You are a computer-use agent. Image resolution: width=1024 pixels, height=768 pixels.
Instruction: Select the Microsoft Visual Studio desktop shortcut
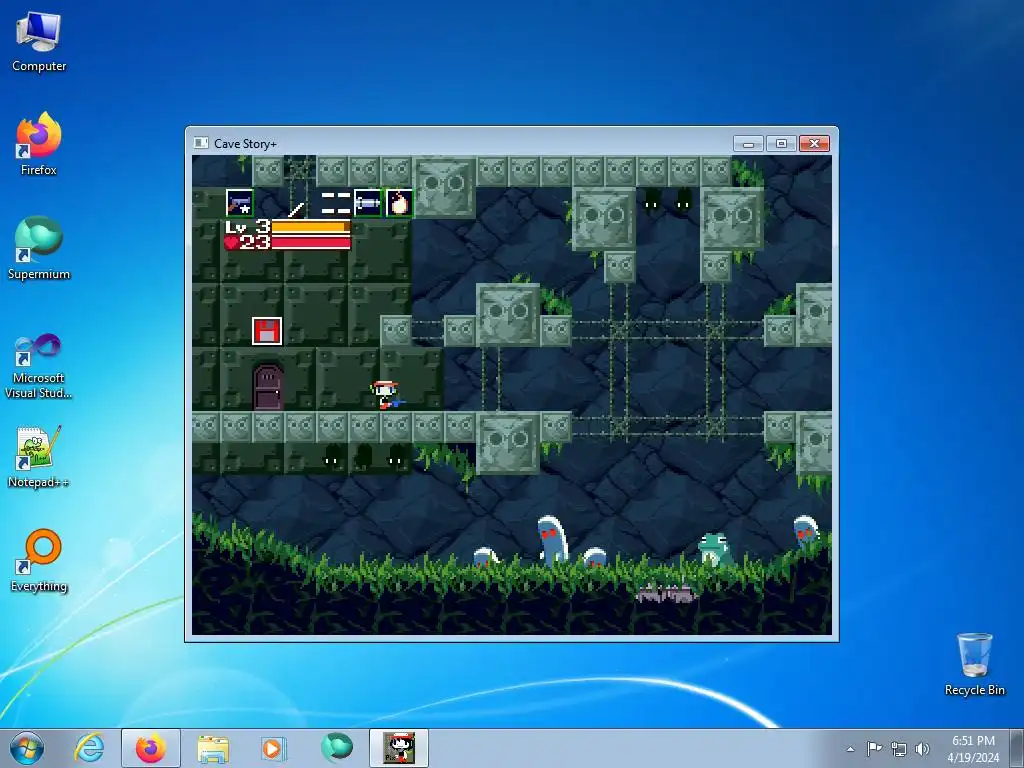coord(39,366)
